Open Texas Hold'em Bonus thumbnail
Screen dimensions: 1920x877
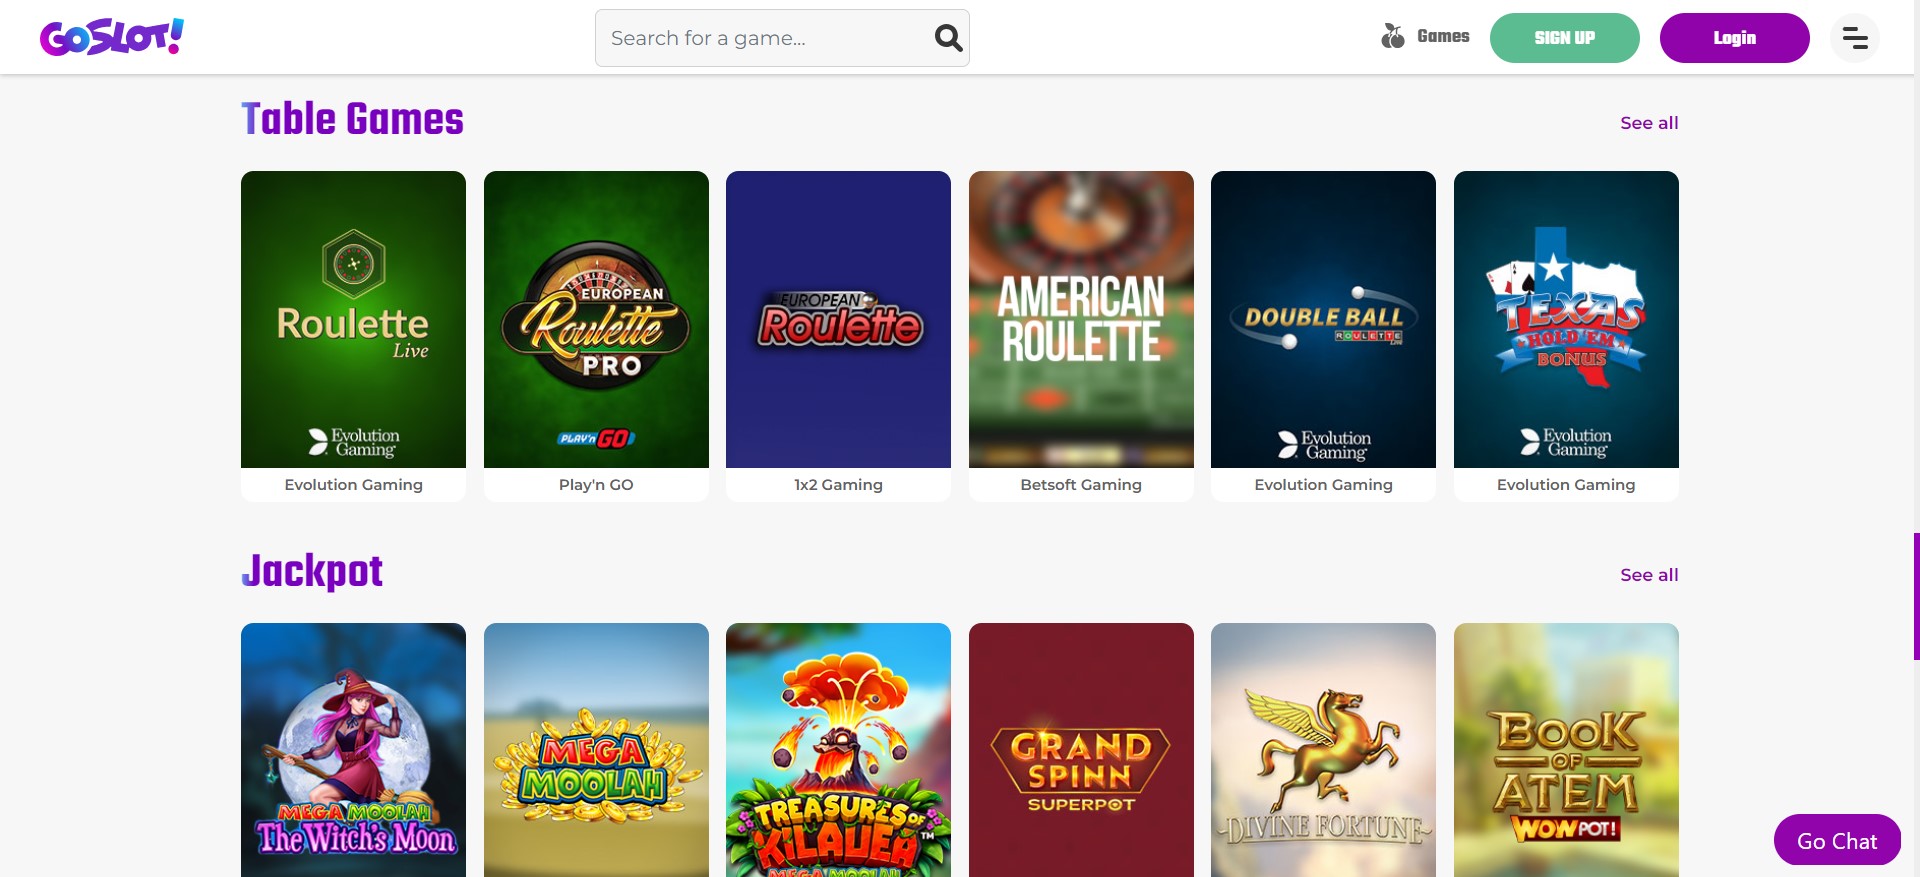1566,319
